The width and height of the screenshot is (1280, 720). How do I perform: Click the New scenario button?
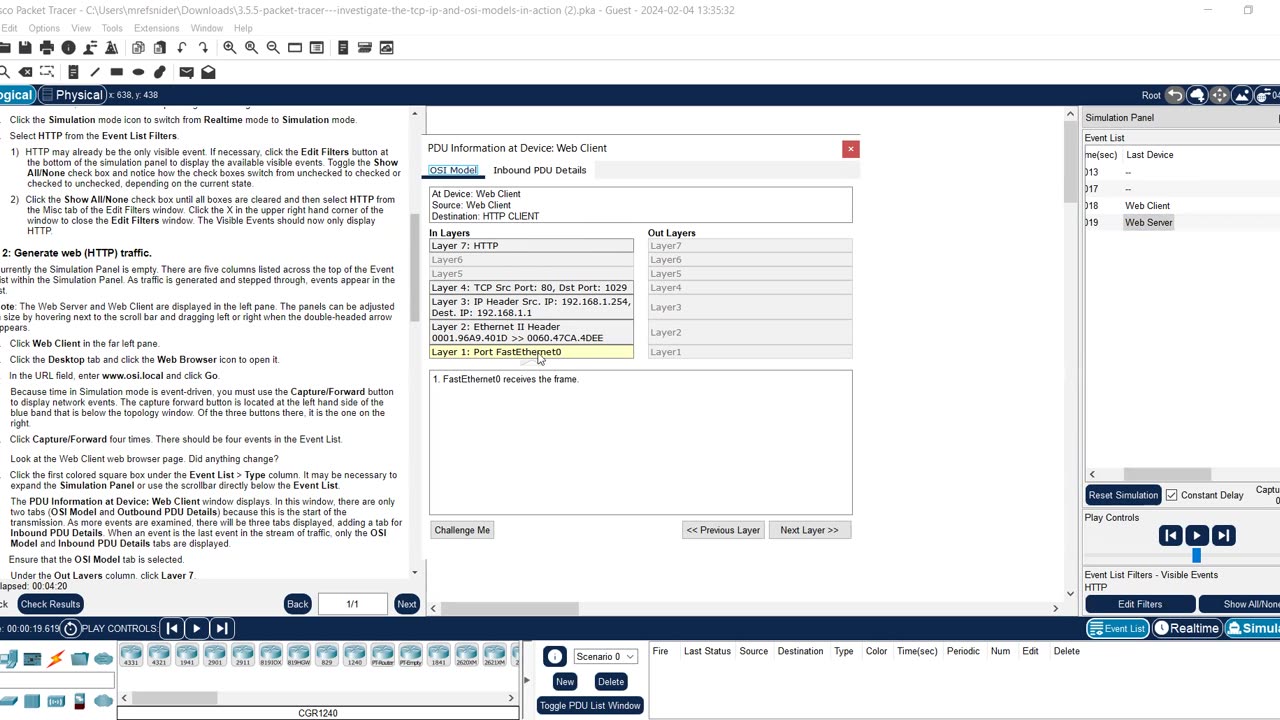point(565,682)
